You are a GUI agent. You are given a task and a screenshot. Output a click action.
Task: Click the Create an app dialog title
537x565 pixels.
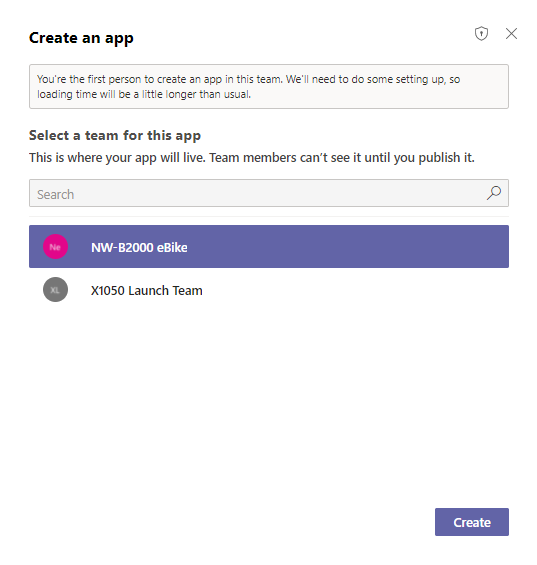click(x=81, y=38)
